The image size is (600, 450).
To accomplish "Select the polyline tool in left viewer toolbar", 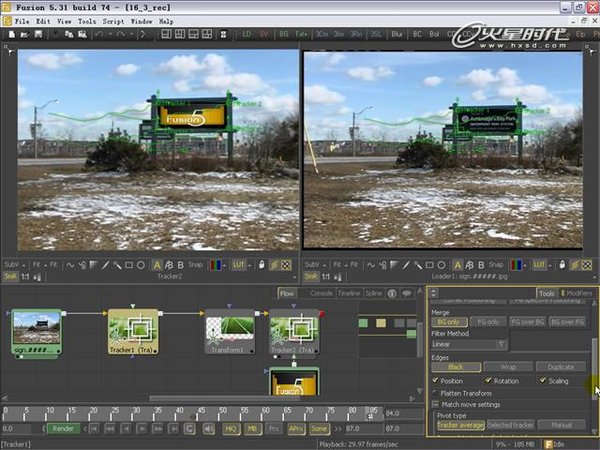I will 70,265.
